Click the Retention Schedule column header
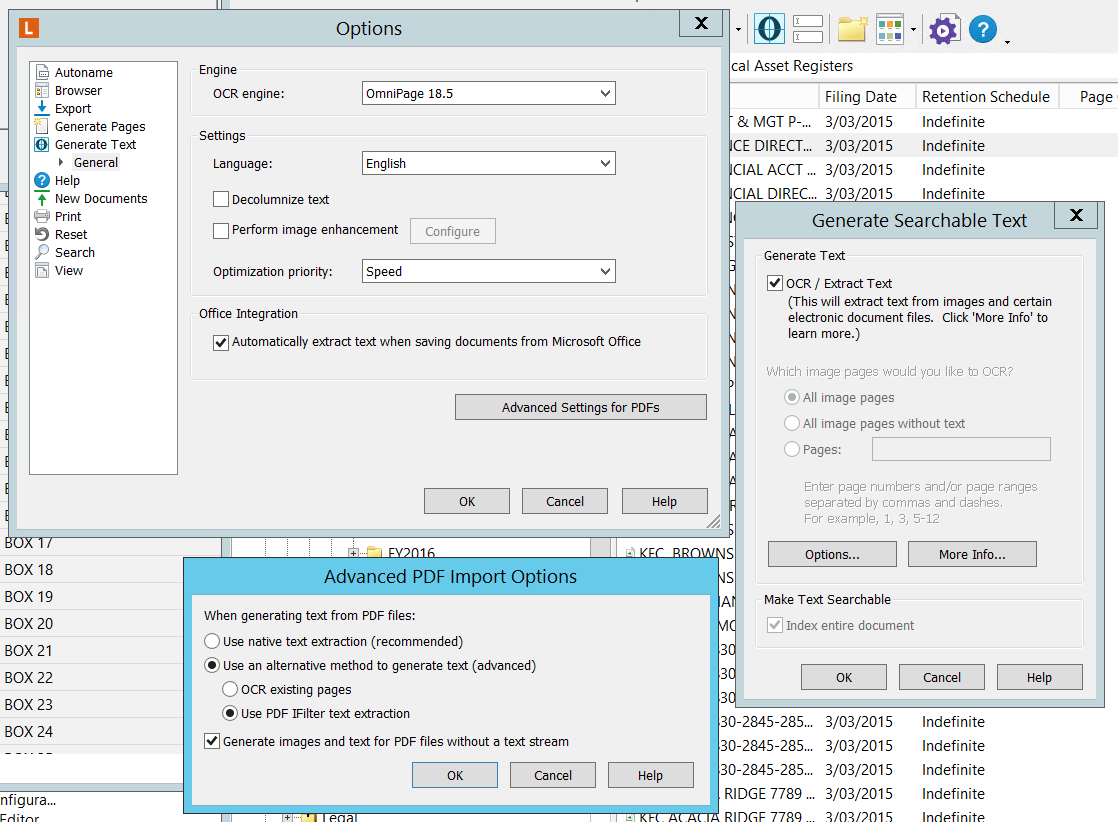1118x822 pixels. tap(985, 97)
